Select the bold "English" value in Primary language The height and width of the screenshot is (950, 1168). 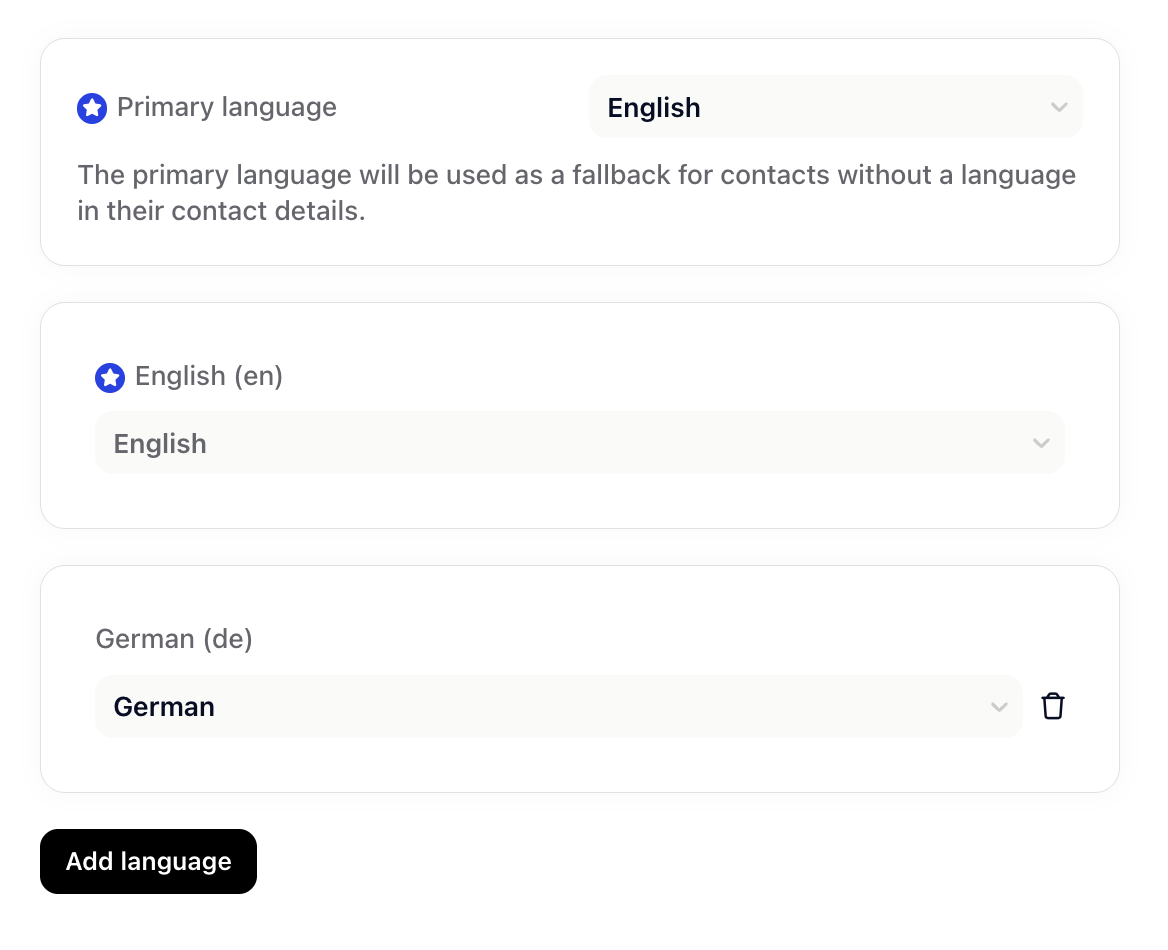[654, 107]
